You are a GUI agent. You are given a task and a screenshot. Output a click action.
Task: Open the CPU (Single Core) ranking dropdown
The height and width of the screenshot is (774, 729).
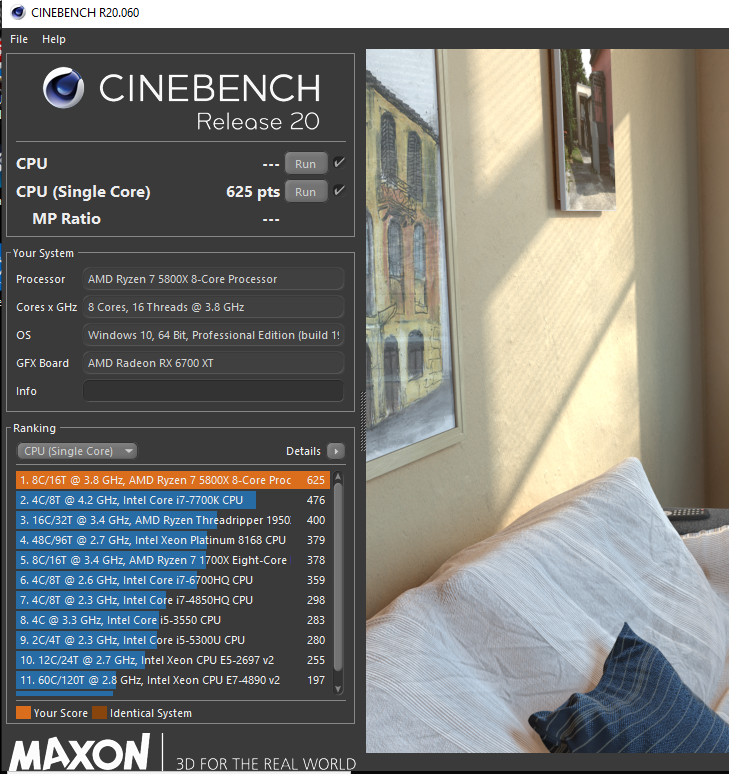[77, 451]
